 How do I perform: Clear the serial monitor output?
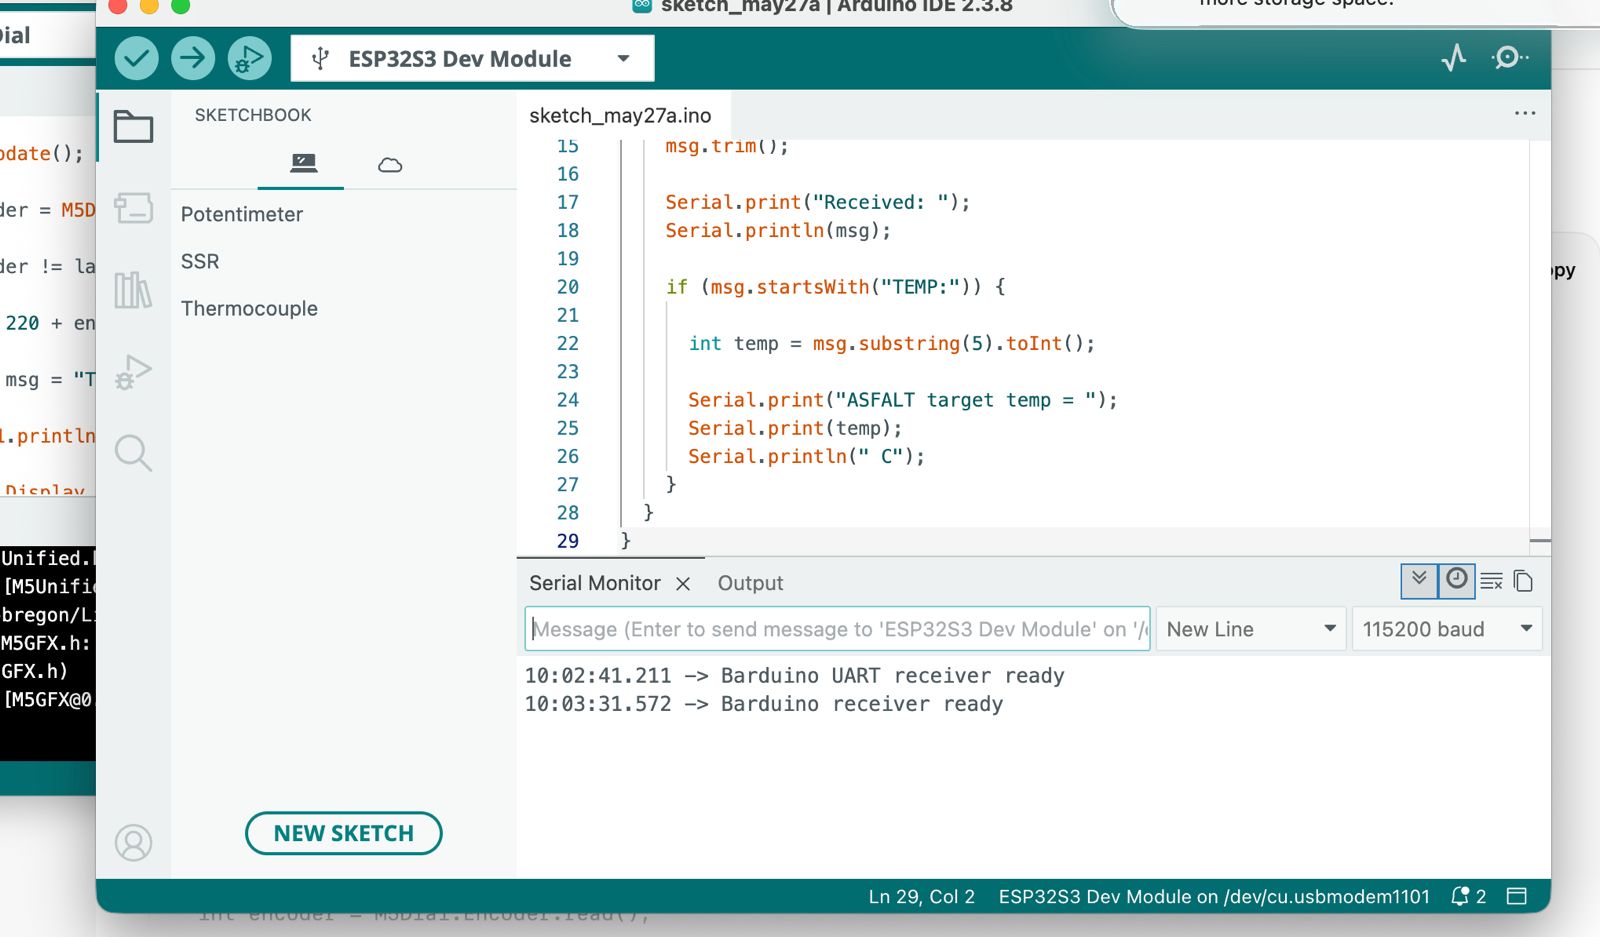(1491, 581)
